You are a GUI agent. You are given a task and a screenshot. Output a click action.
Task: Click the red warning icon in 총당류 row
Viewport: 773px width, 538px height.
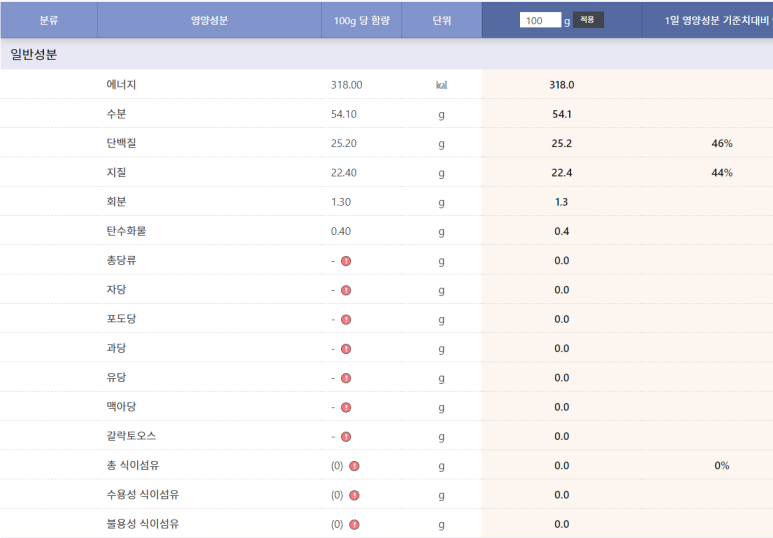(x=346, y=261)
